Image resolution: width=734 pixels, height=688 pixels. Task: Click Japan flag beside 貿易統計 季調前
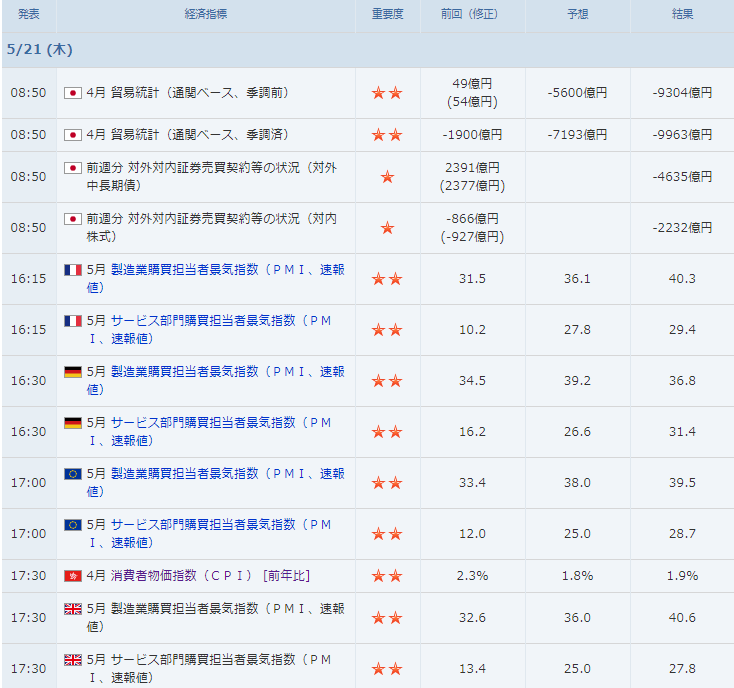click(73, 93)
